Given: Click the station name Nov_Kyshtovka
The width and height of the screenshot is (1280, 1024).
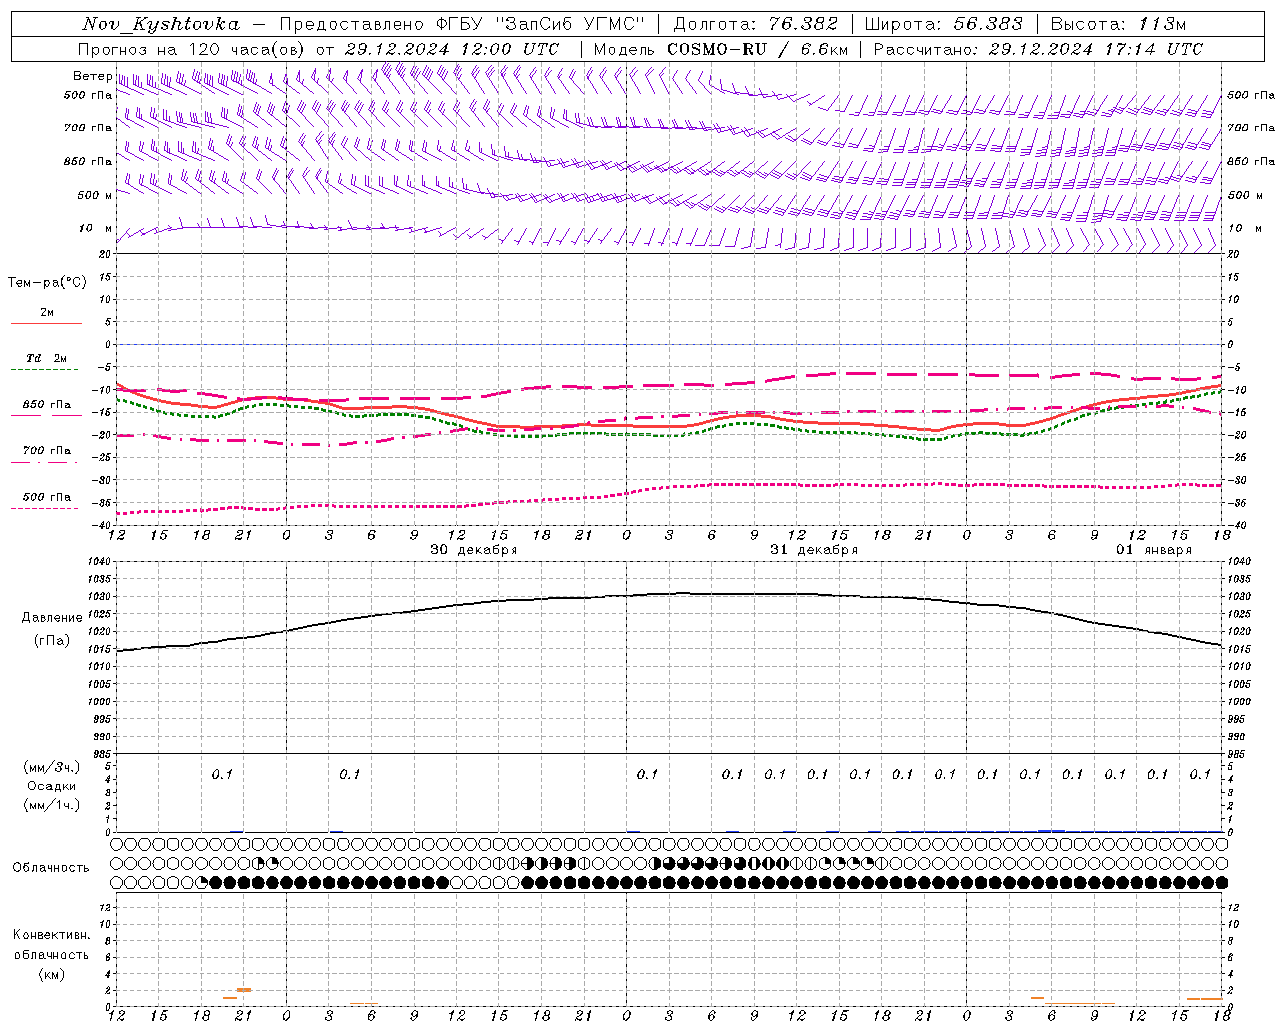Looking at the screenshot, I should point(160,24).
